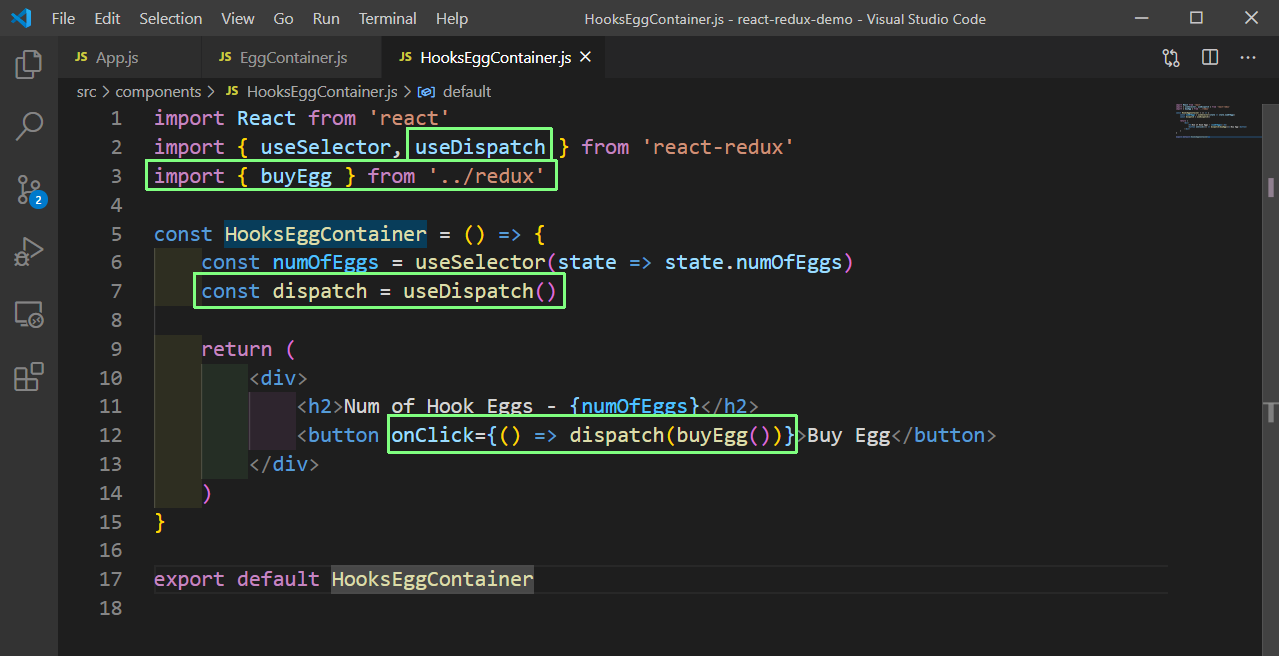The image size is (1279, 656).
Task: Click useDispatch in the import on line 2
Action: (480, 147)
